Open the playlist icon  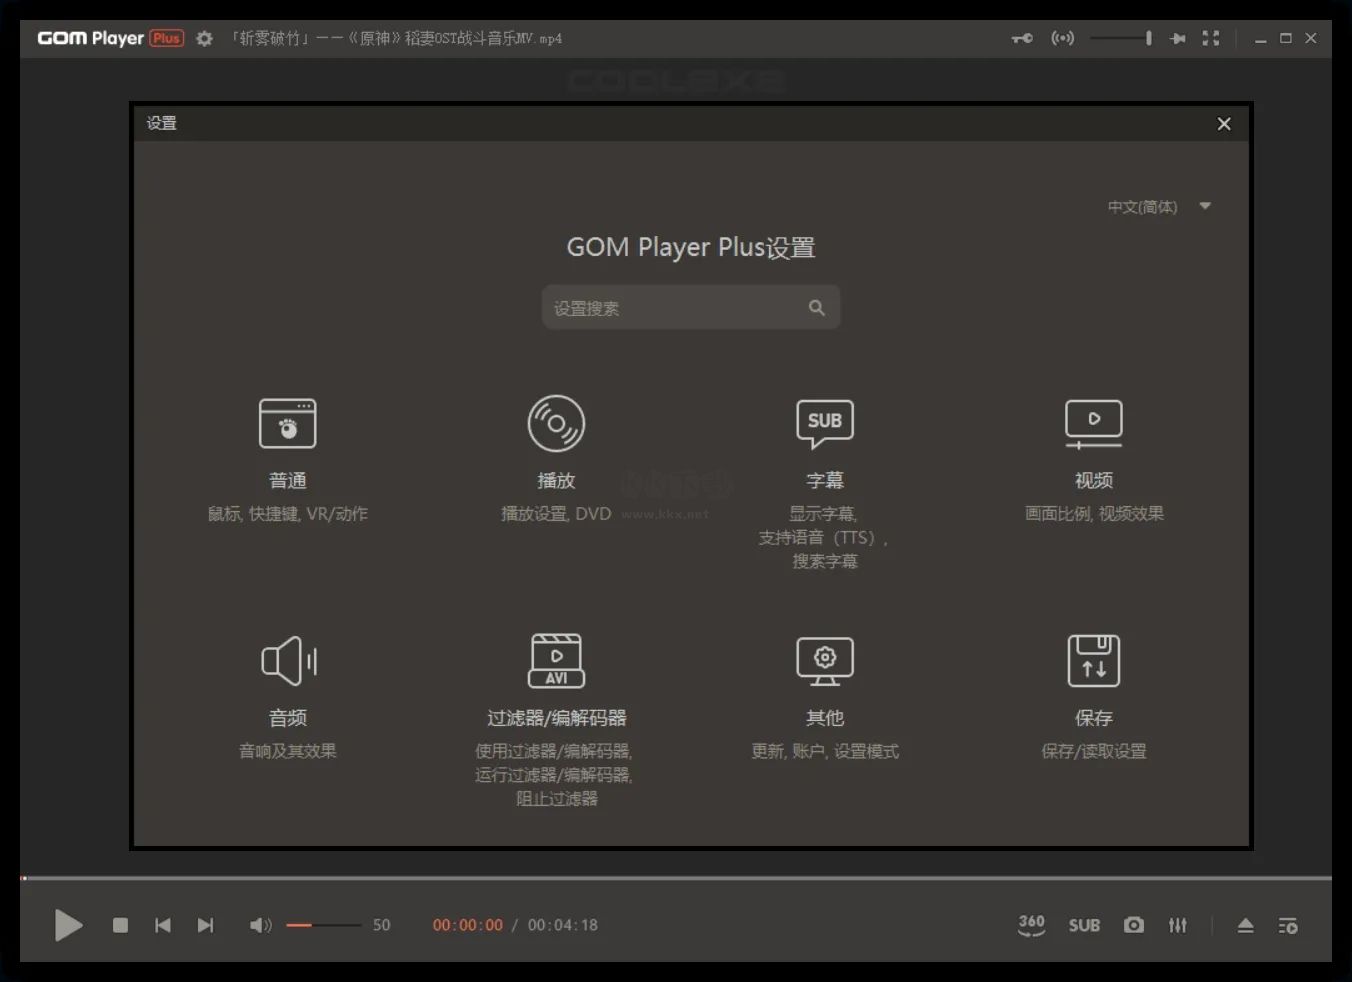[x=1288, y=925]
